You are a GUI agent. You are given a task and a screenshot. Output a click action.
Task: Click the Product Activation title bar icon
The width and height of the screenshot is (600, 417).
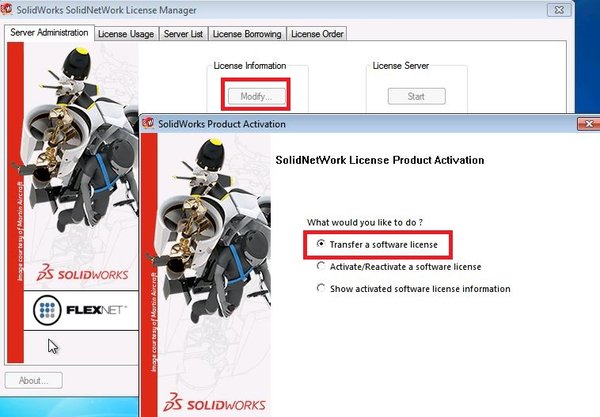click(149, 124)
